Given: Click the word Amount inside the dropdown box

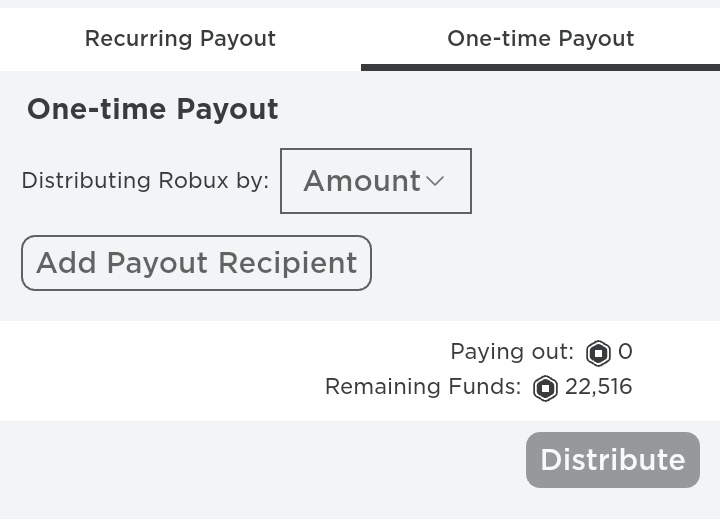Looking at the screenshot, I should point(362,181).
